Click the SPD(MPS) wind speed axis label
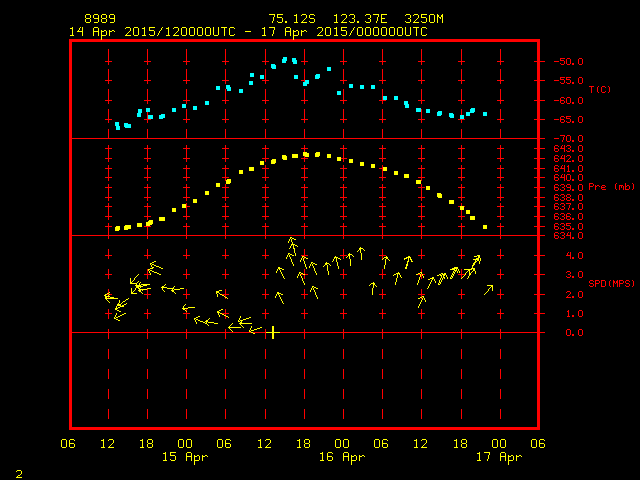Screen dimensions: 640x480 606,283
